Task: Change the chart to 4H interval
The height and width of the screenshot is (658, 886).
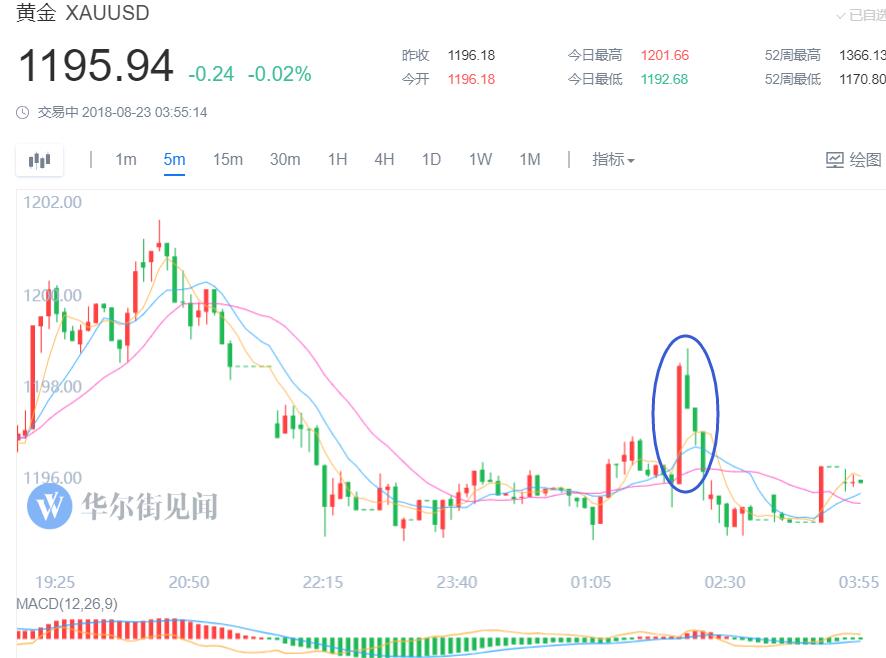Action: tap(384, 160)
